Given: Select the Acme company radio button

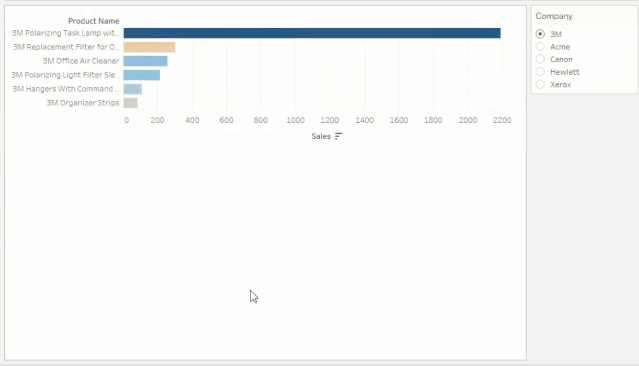Looking at the screenshot, I should 540,46.
